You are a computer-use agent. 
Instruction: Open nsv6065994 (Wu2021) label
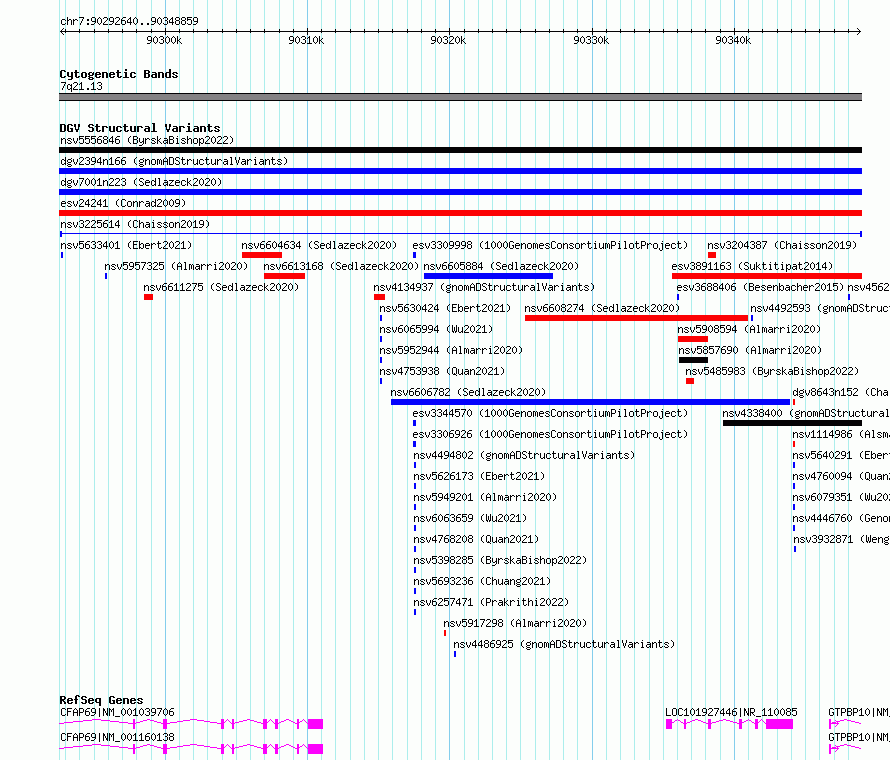[436, 329]
